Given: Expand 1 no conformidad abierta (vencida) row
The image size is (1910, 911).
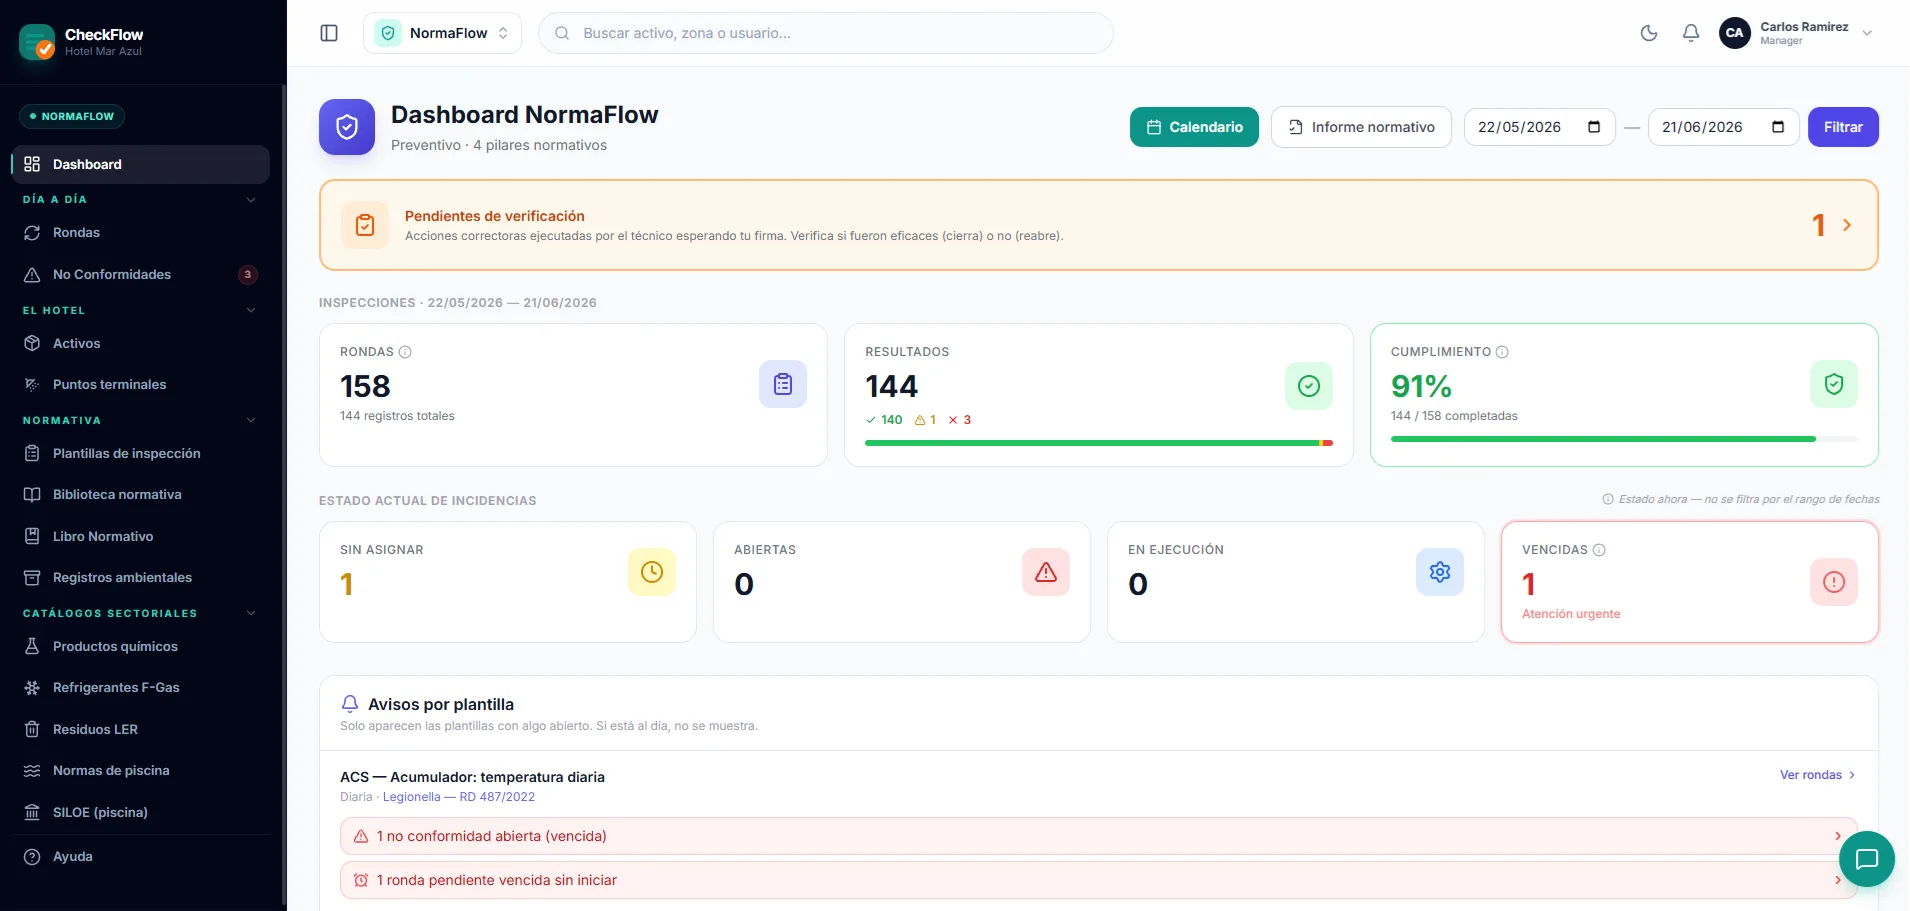Looking at the screenshot, I should click(1098, 836).
